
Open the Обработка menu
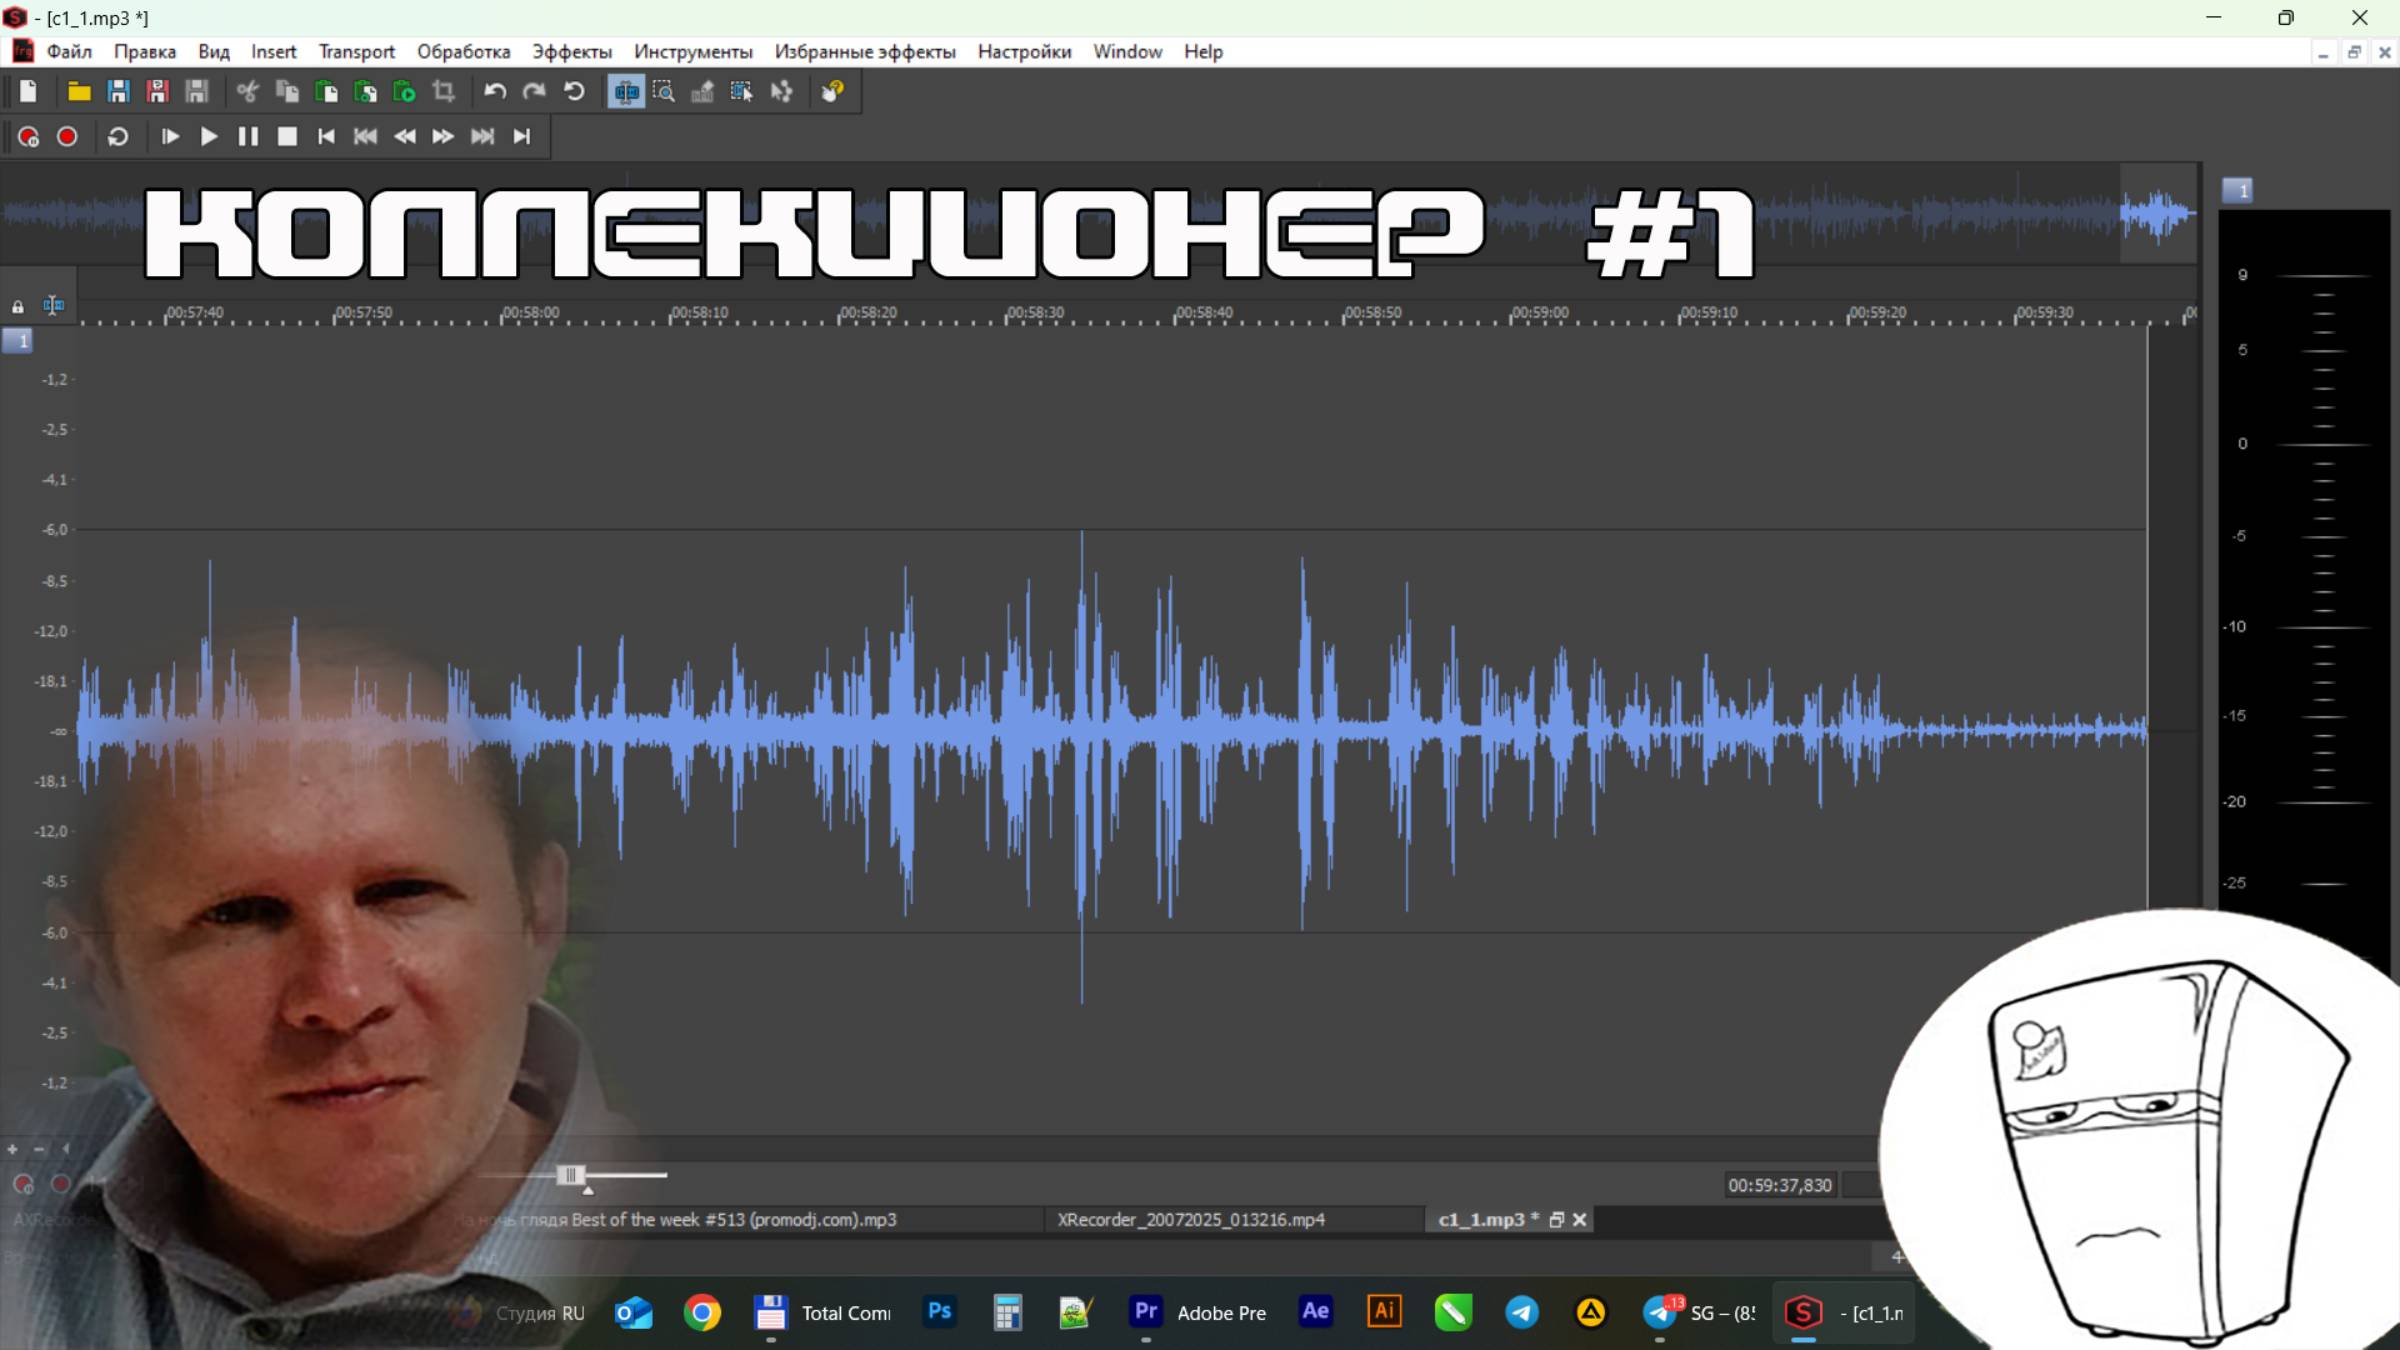coord(463,52)
